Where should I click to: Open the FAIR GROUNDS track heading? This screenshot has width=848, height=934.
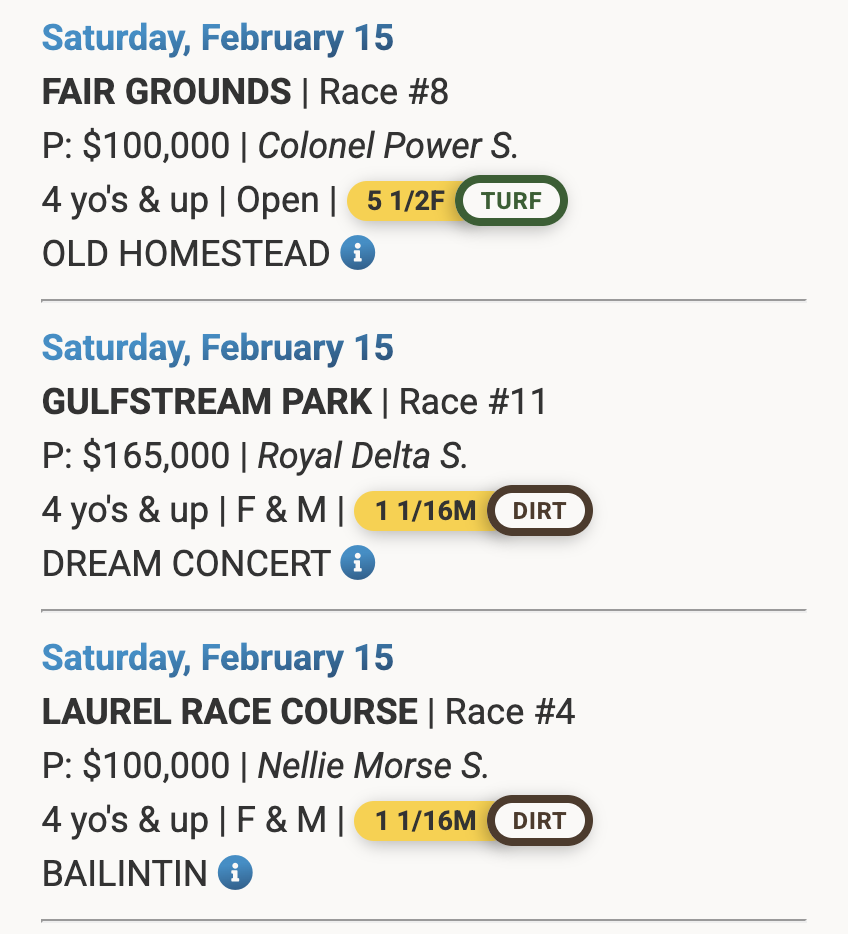[x=166, y=93]
